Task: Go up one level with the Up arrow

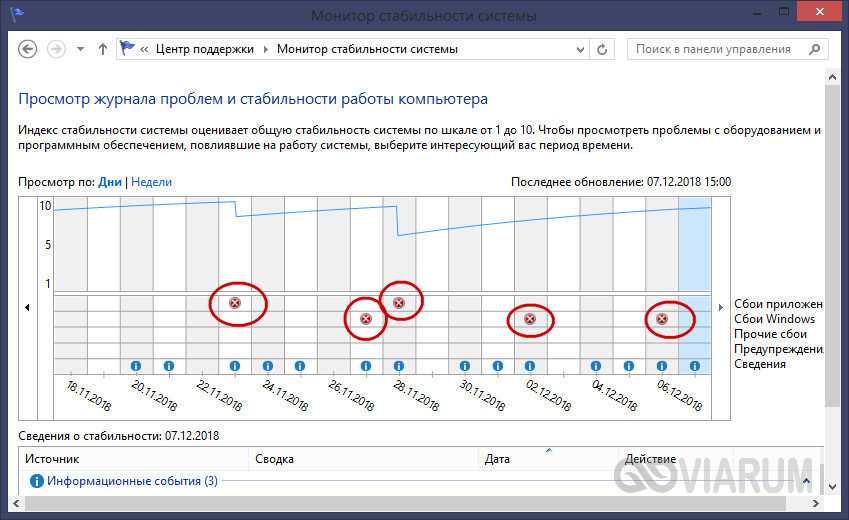Action: (x=102, y=49)
